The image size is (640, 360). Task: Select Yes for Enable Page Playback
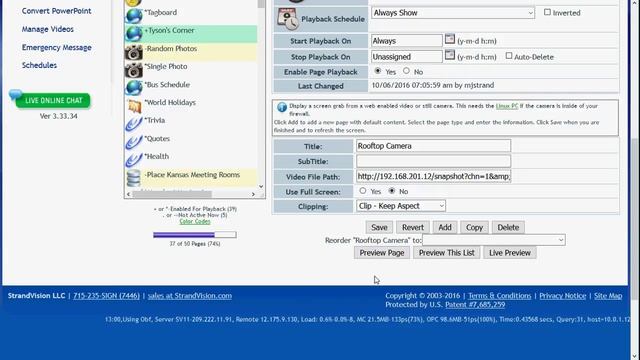(378, 71)
